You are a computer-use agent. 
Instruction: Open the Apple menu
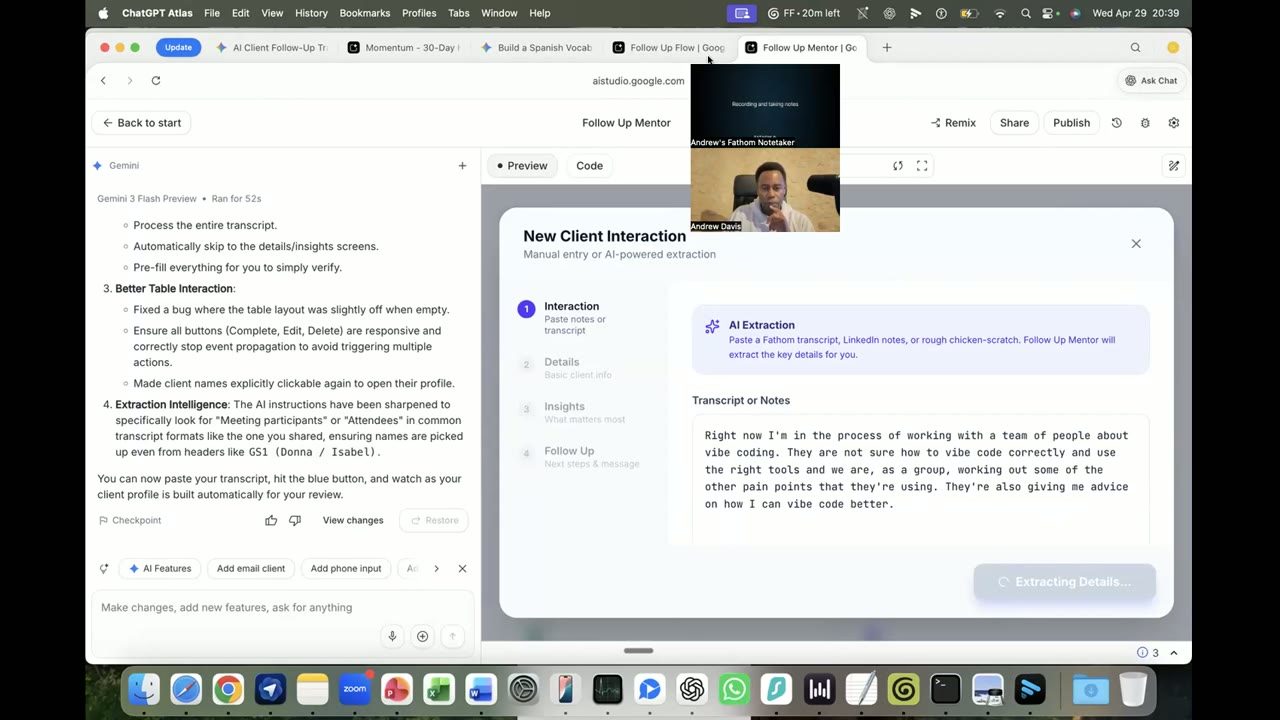103,13
